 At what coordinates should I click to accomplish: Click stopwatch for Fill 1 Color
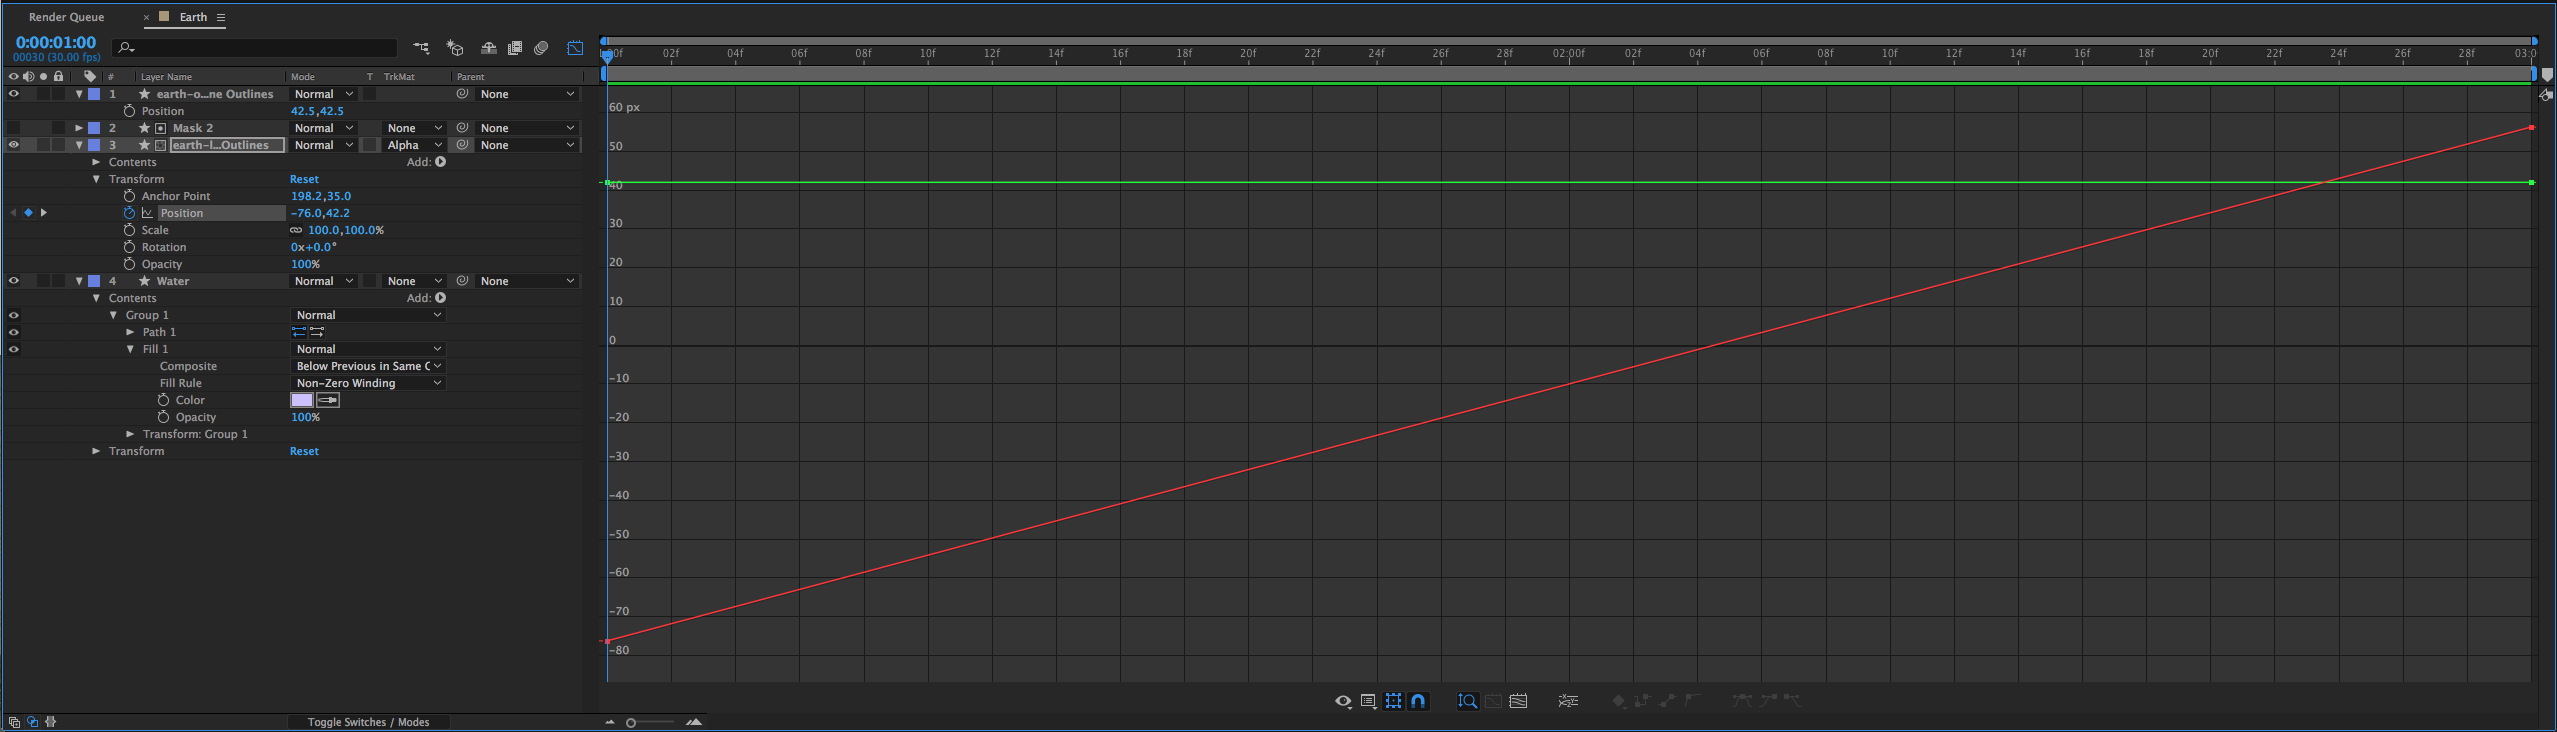[x=163, y=400]
